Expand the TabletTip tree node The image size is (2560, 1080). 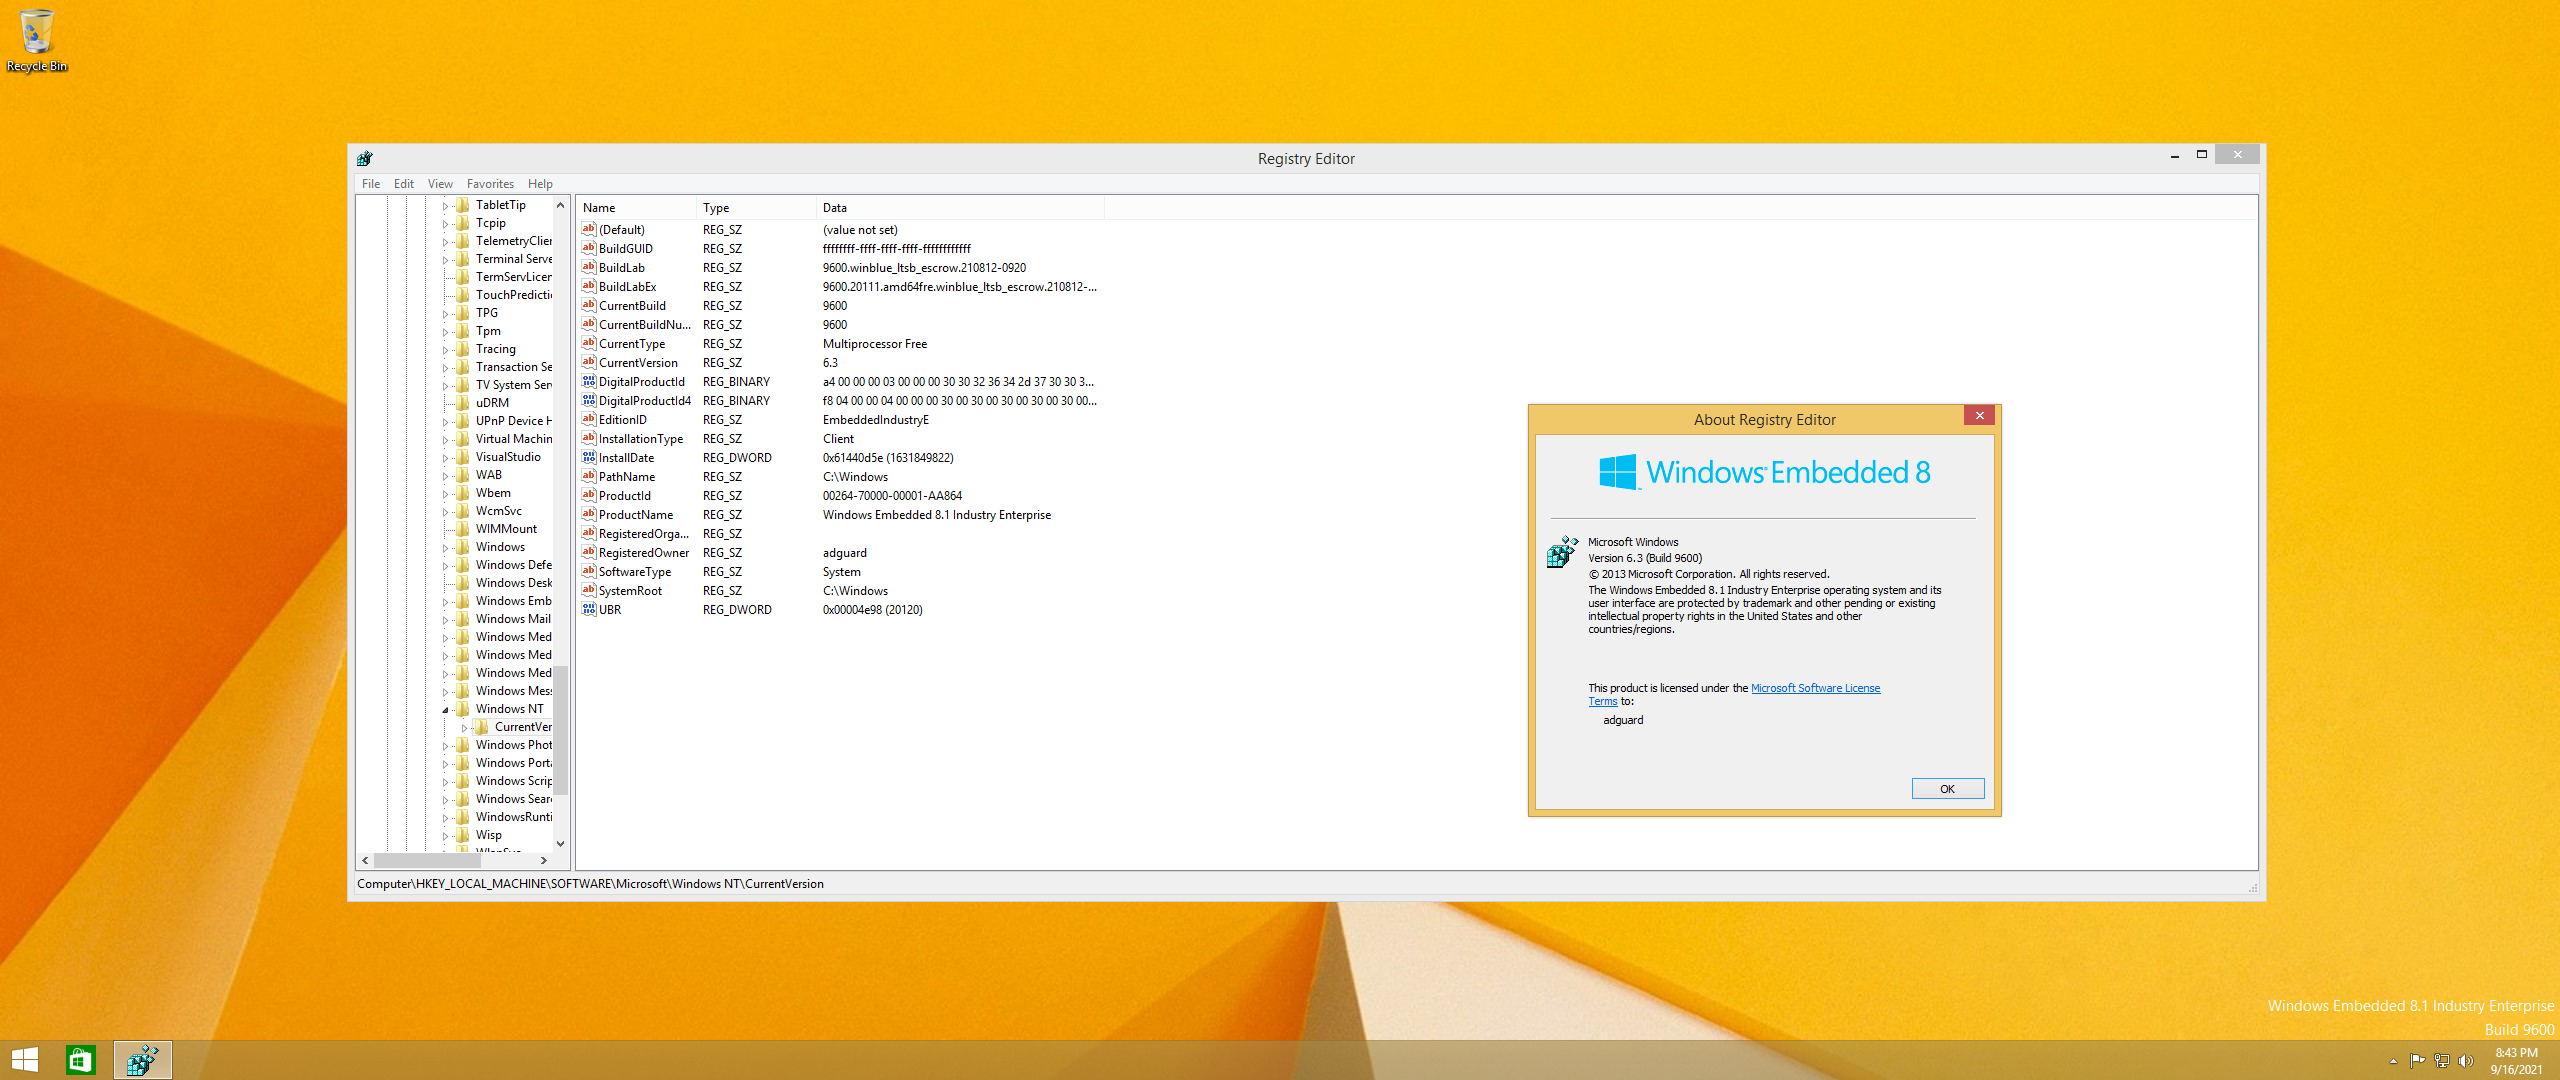pos(446,206)
